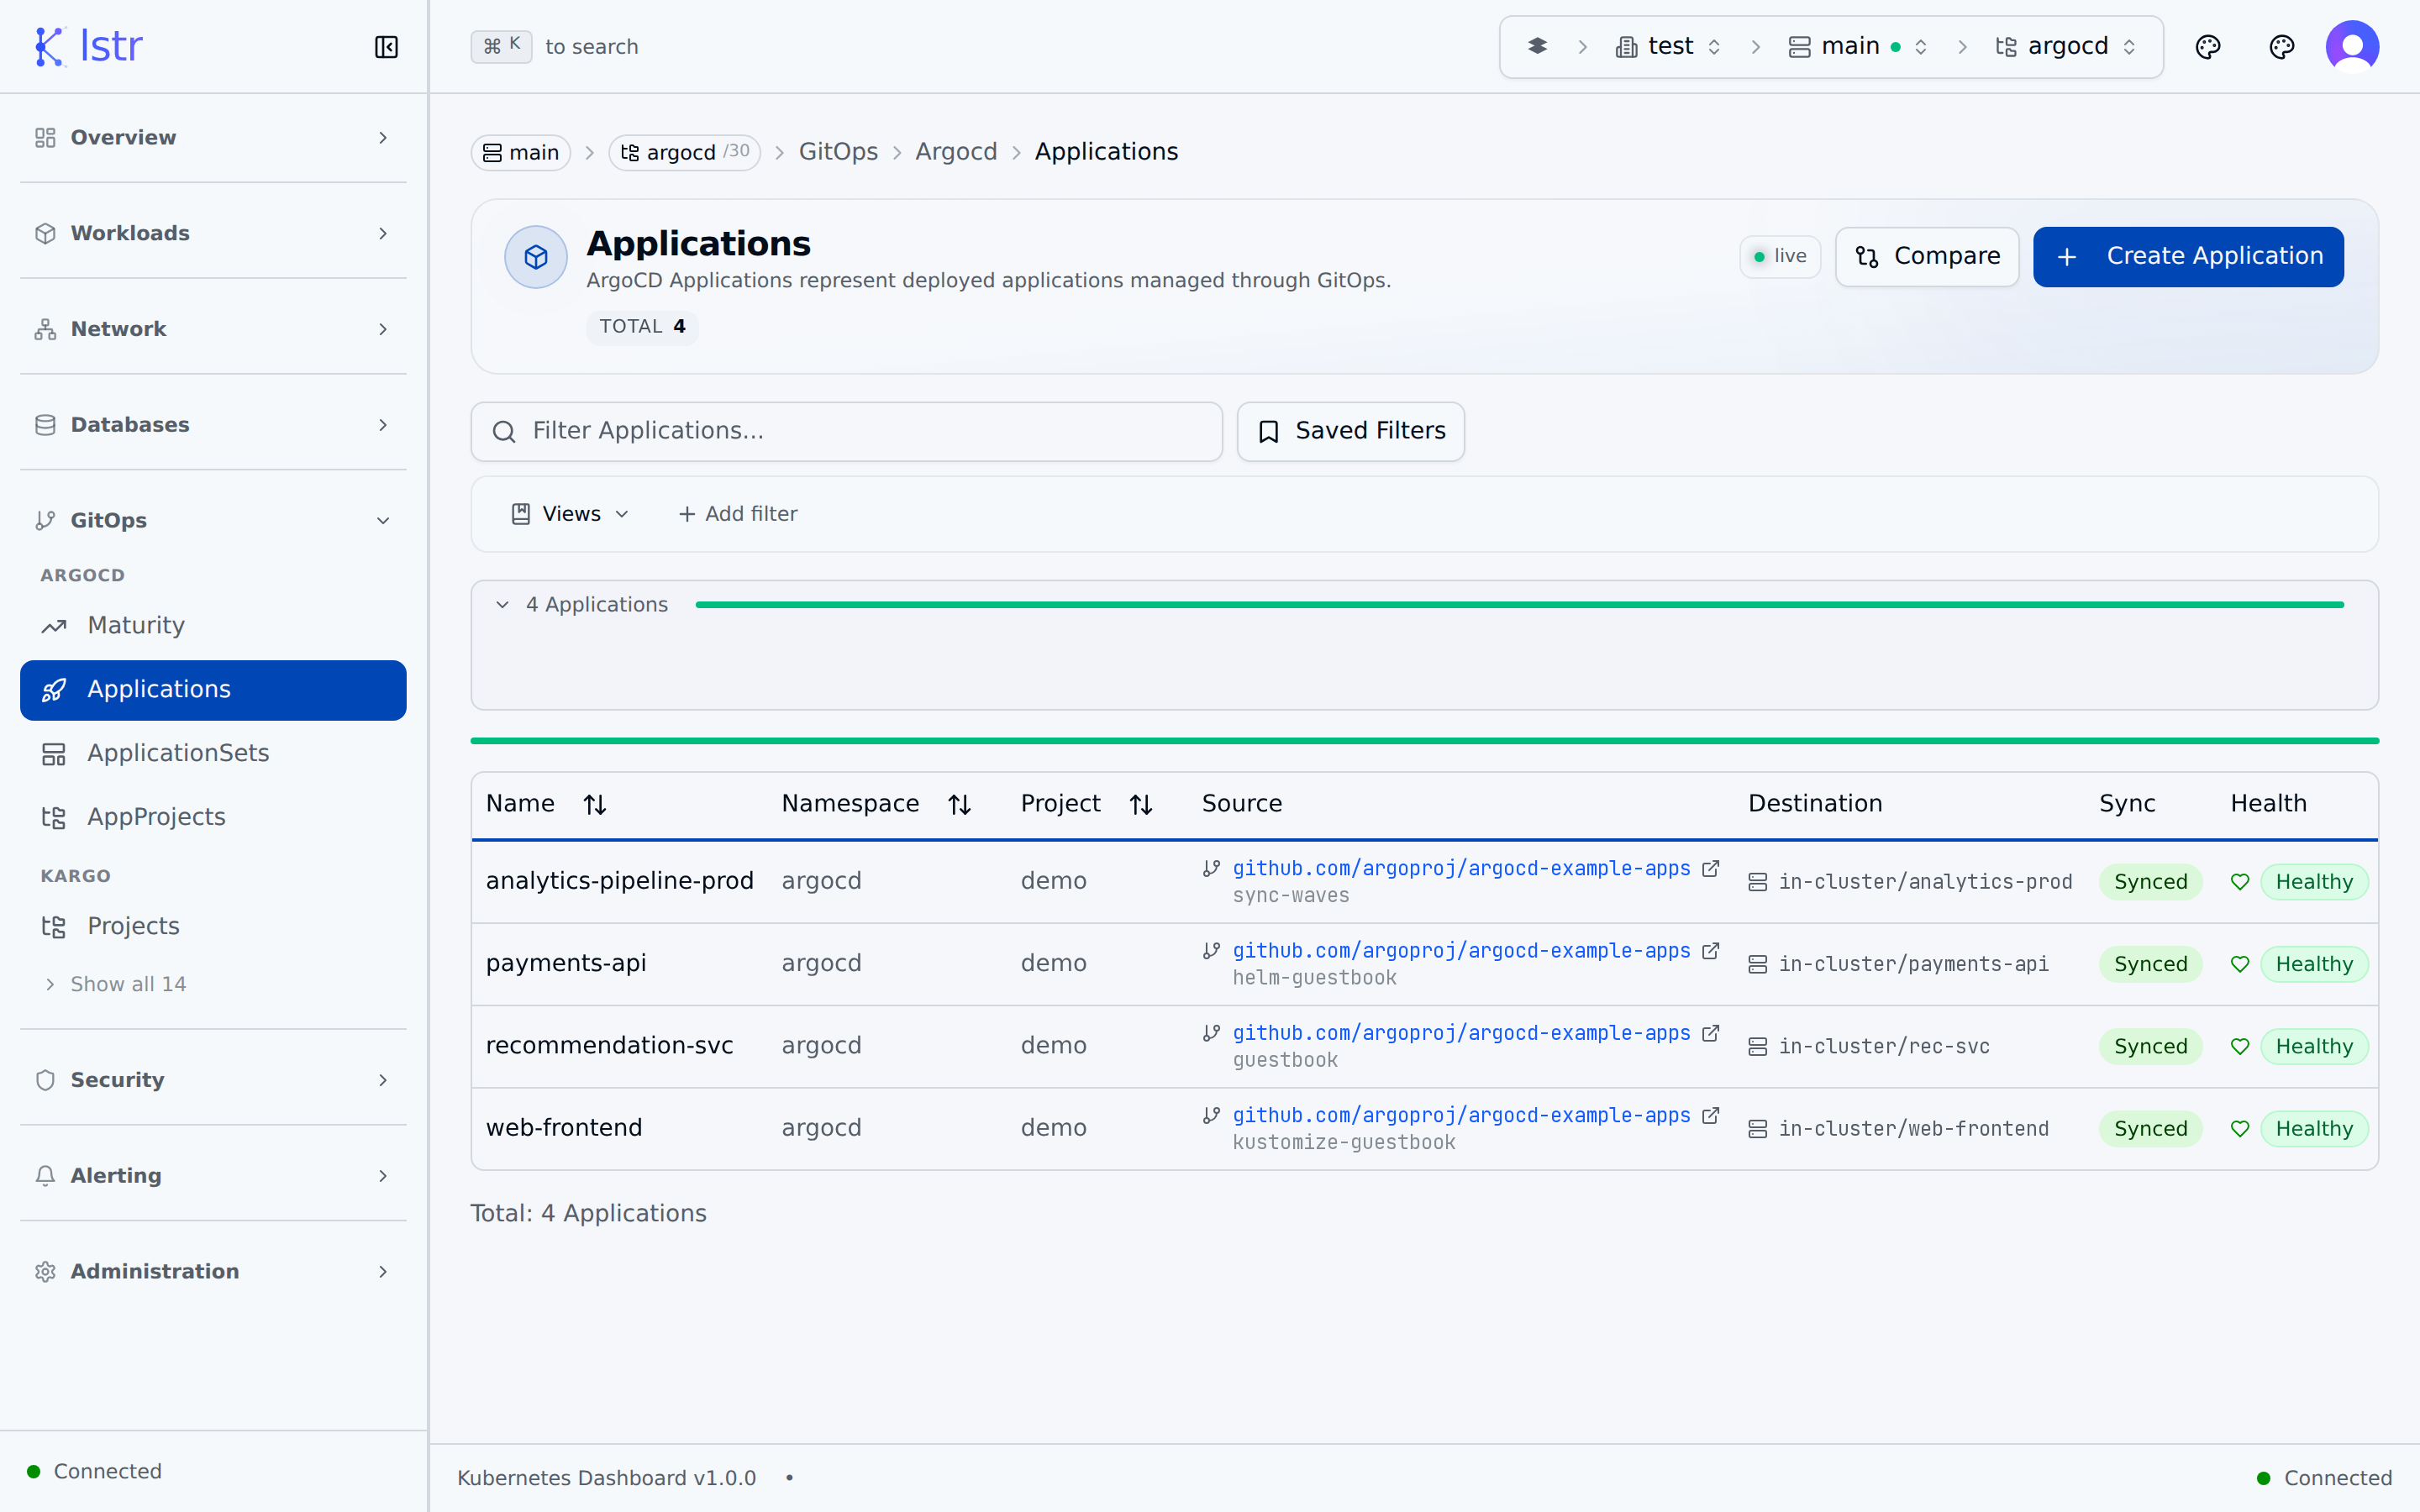Click the Create Application button
2420x1512 pixels.
[2188, 256]
